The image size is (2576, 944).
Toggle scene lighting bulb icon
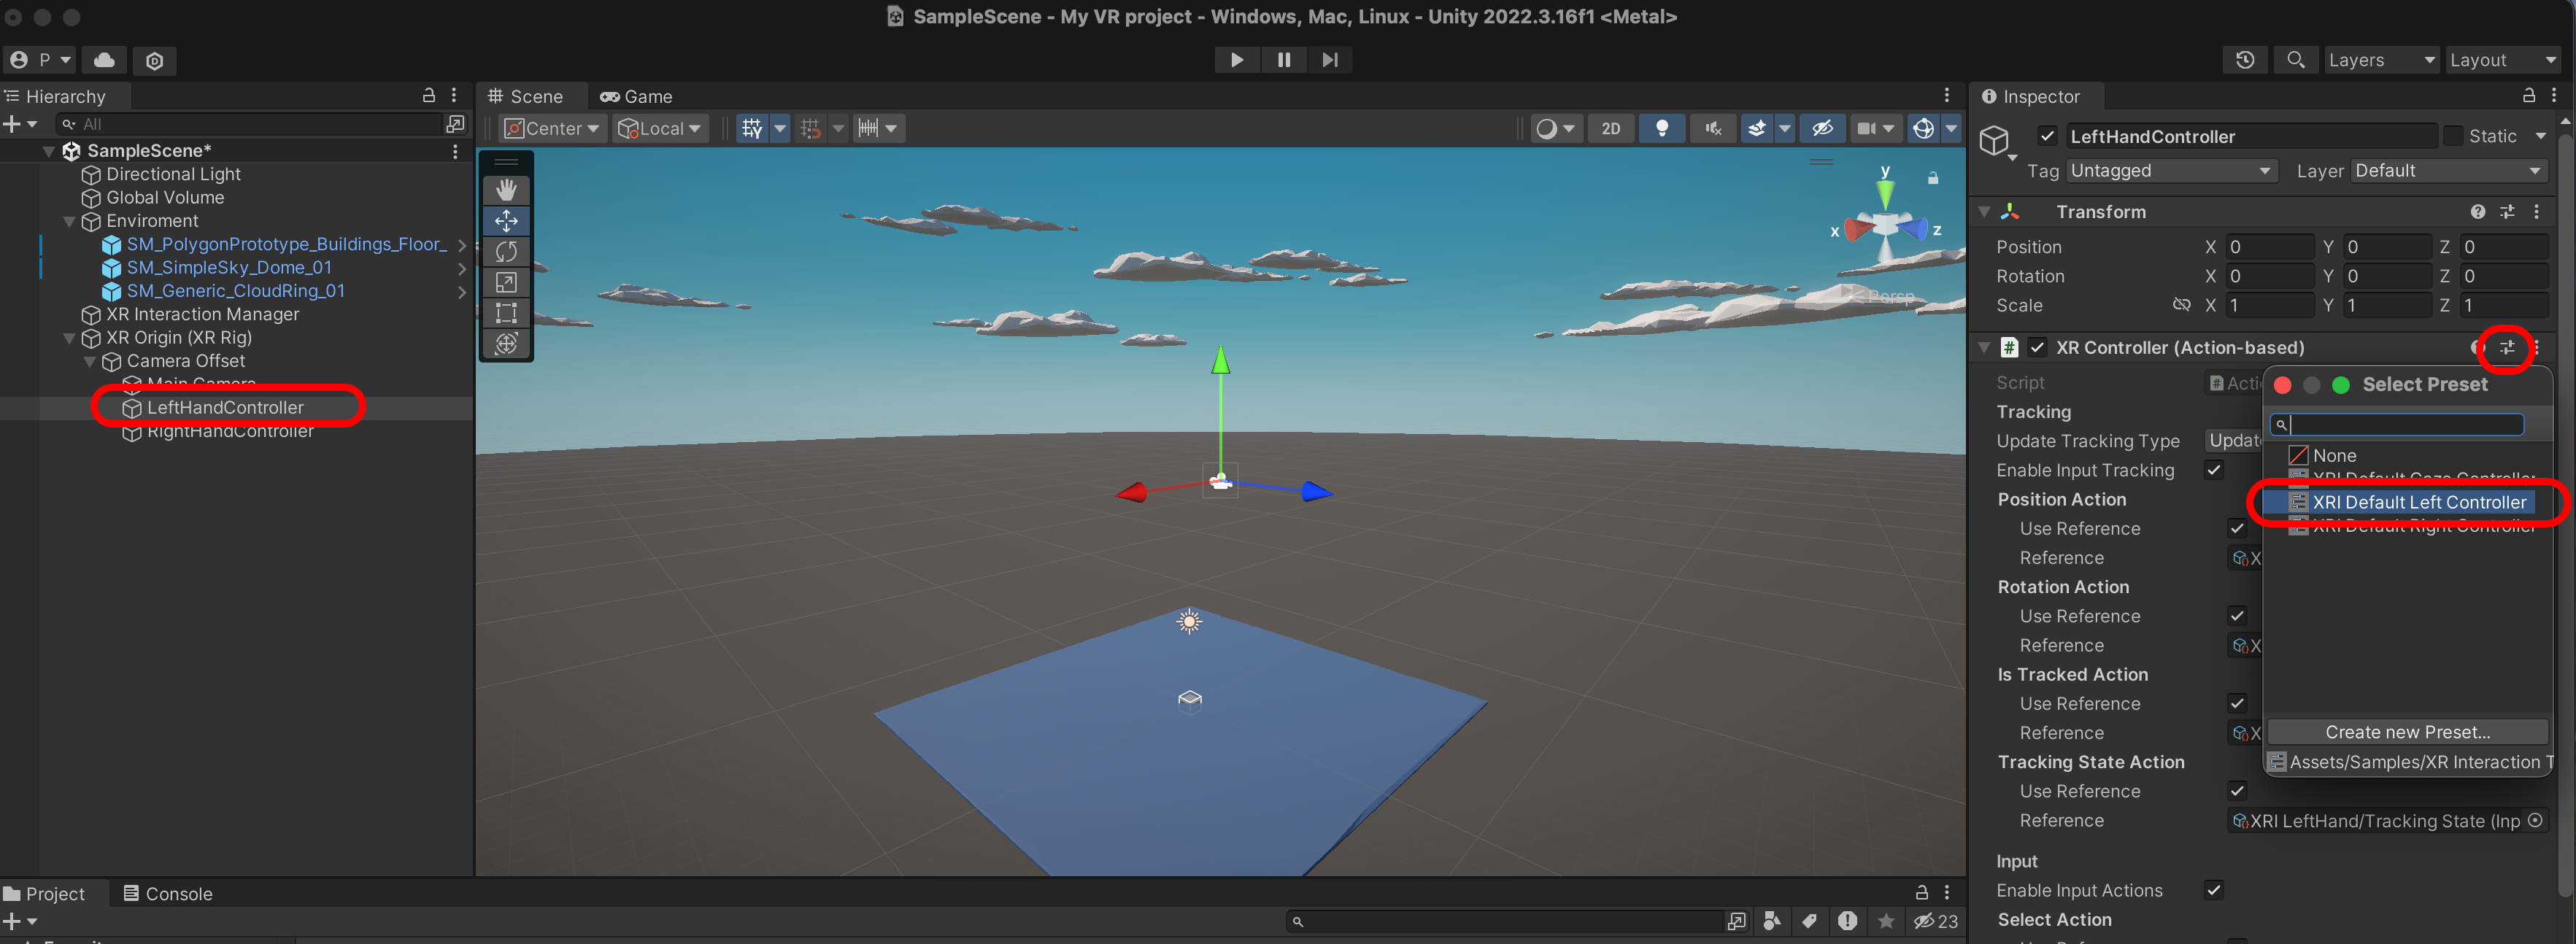coord(1661,128)
